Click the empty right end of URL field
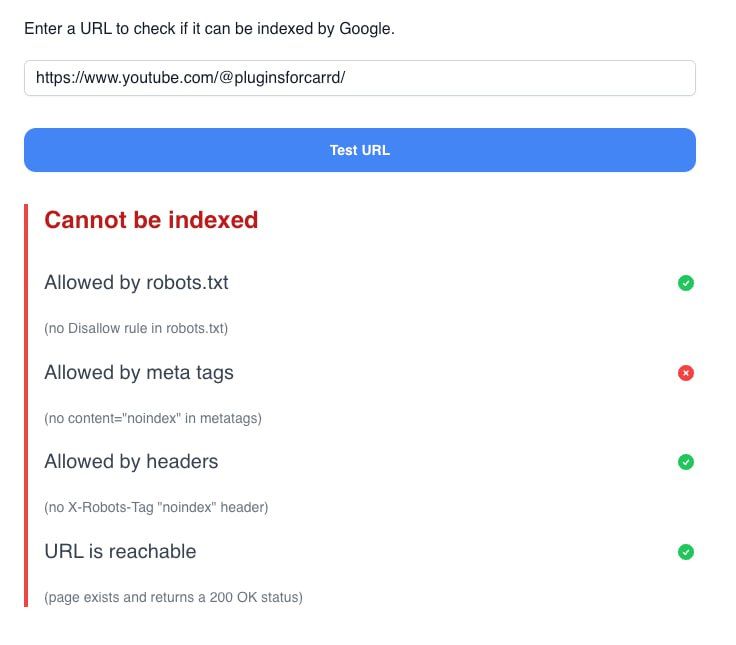Screen dimensions: 736x645 tap(600, 78)
